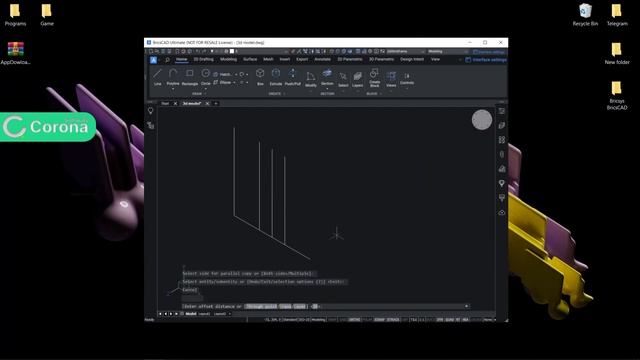Click the Create Block tool
This screenshot has width=640, height=360.
point(375,78)
